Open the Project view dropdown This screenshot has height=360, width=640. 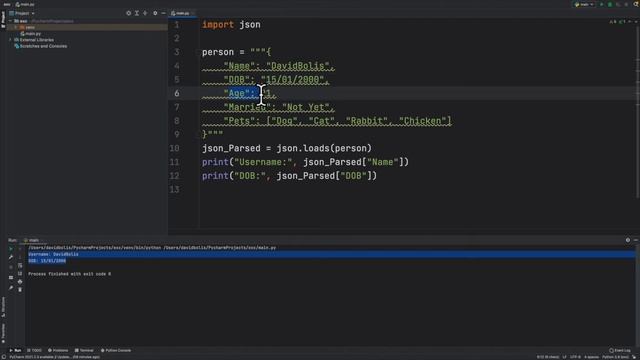click(22, 13)
